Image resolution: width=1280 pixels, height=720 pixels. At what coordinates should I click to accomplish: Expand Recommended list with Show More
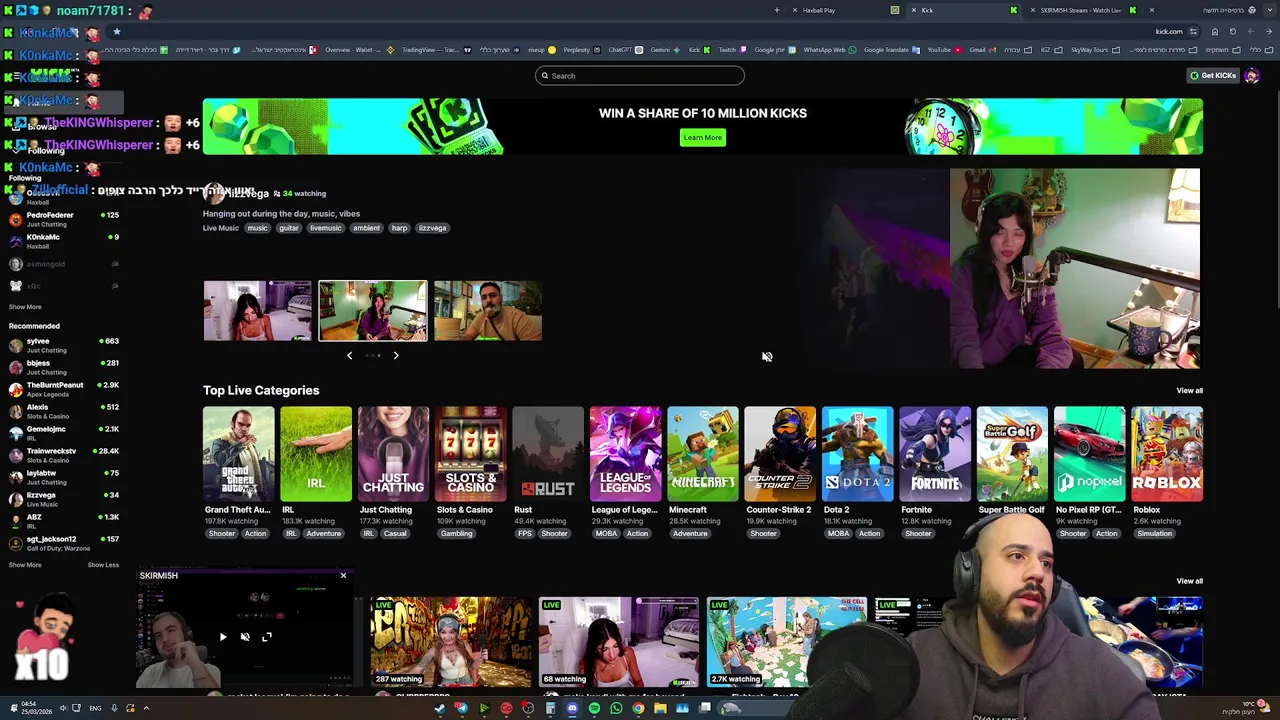click(25, 565)
